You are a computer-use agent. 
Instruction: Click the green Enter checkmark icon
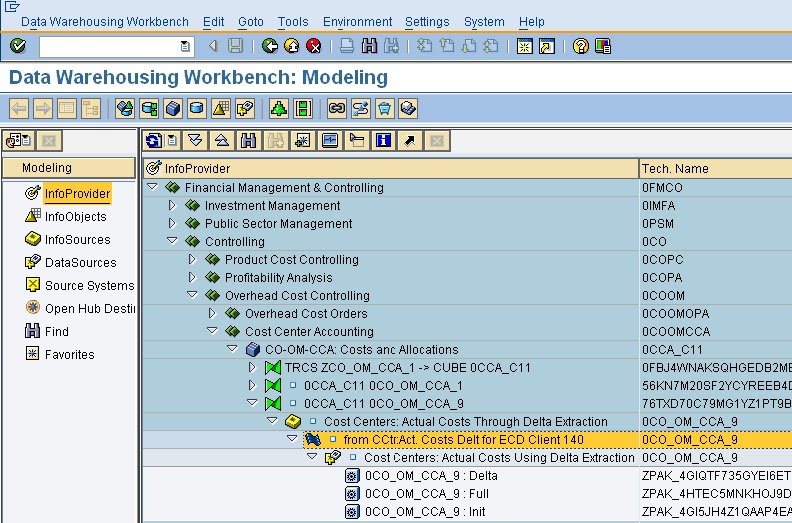pos(18,46)
